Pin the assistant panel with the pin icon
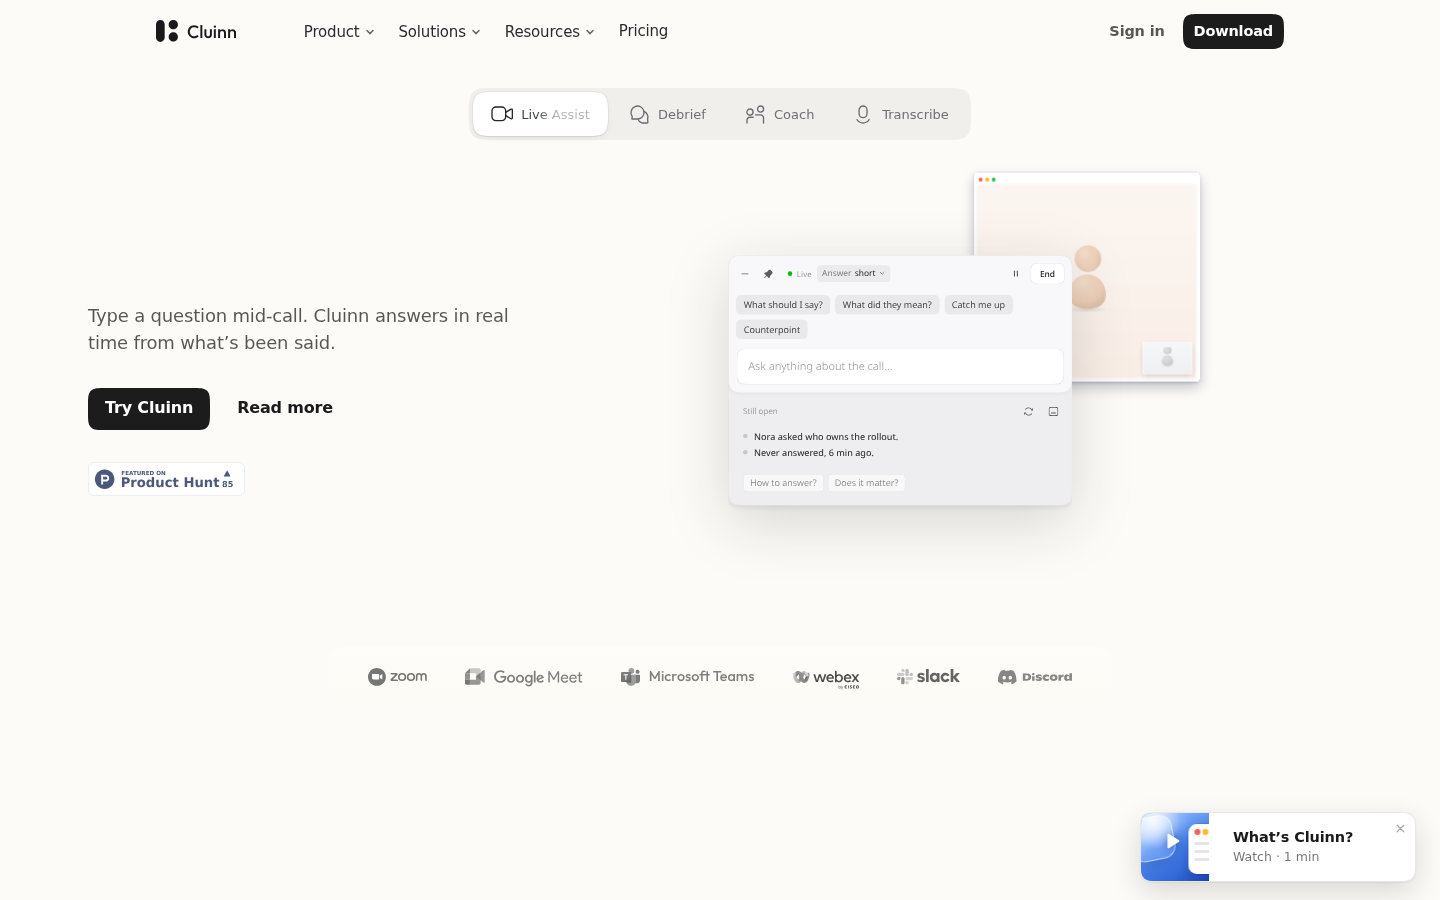The image size is (1440, 900). (768, 274)
